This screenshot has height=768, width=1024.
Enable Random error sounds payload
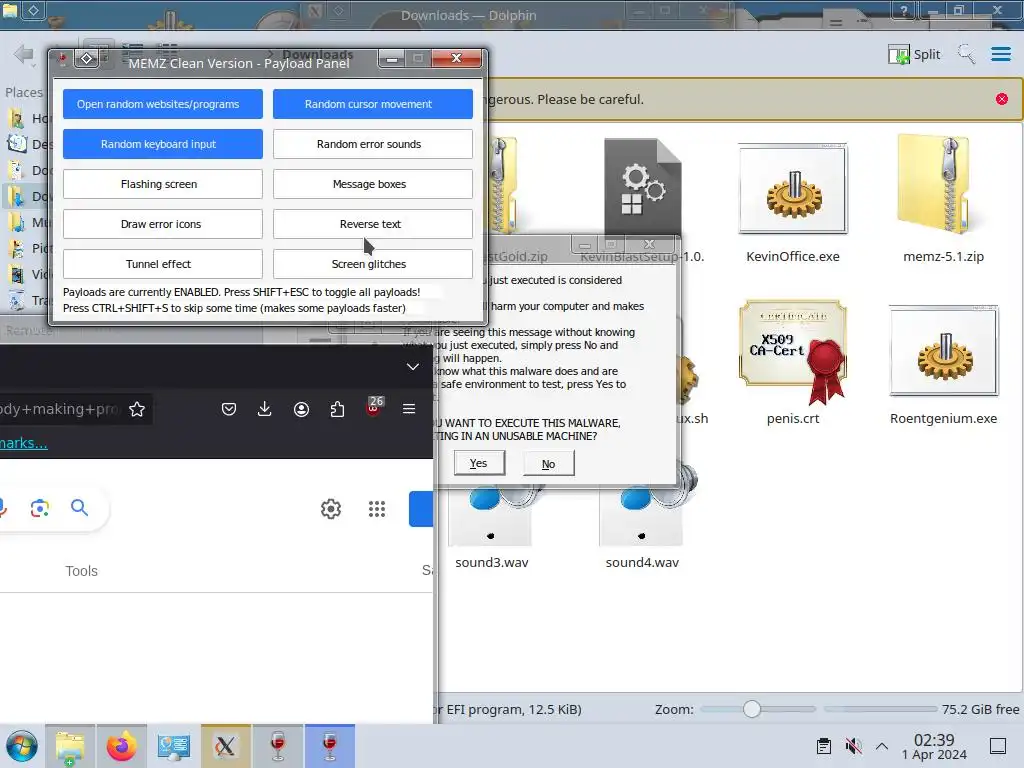372,144
